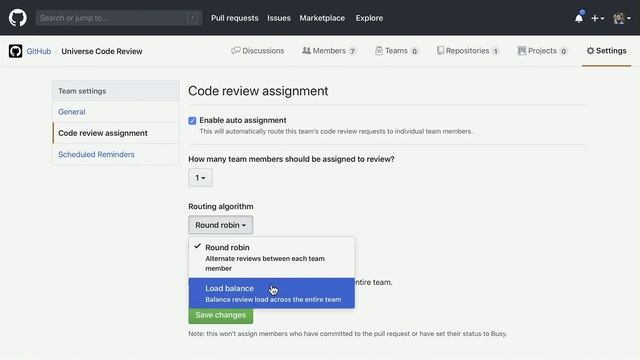Go to Pull requests
This screenshot has width=640, height=360.
(x=235, y=18)
